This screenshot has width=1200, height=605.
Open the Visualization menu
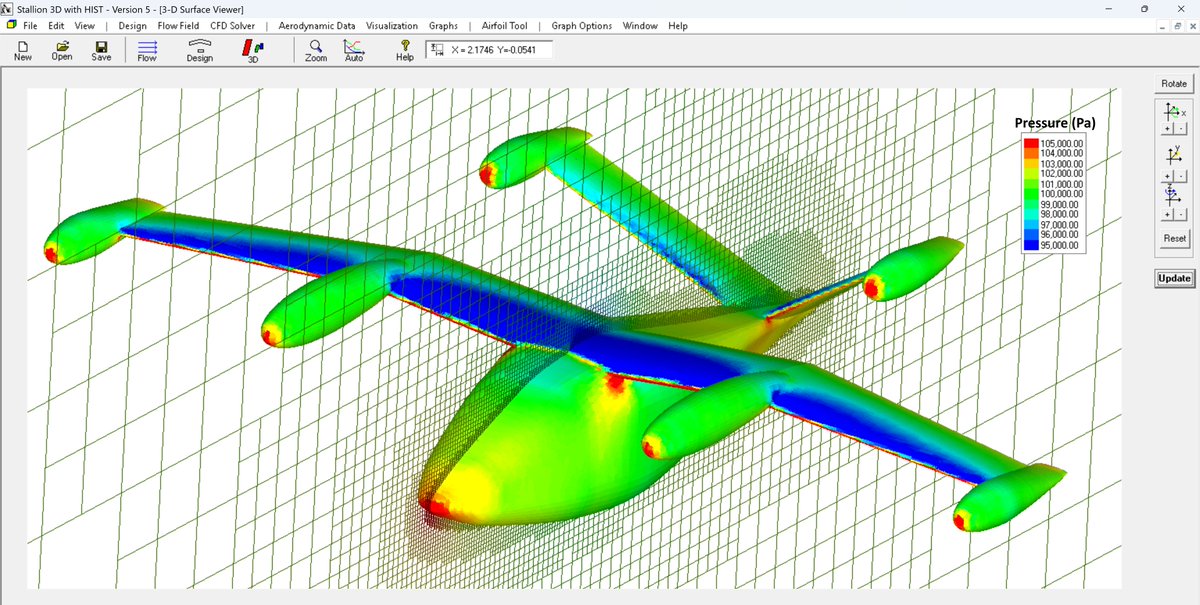(392, 25)
